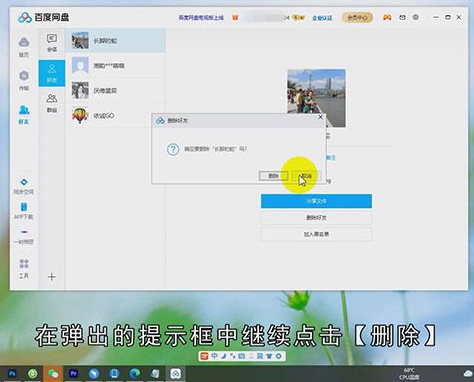
Task: Select friend with hot-air balloon avatar
Action: coord(115,116)
